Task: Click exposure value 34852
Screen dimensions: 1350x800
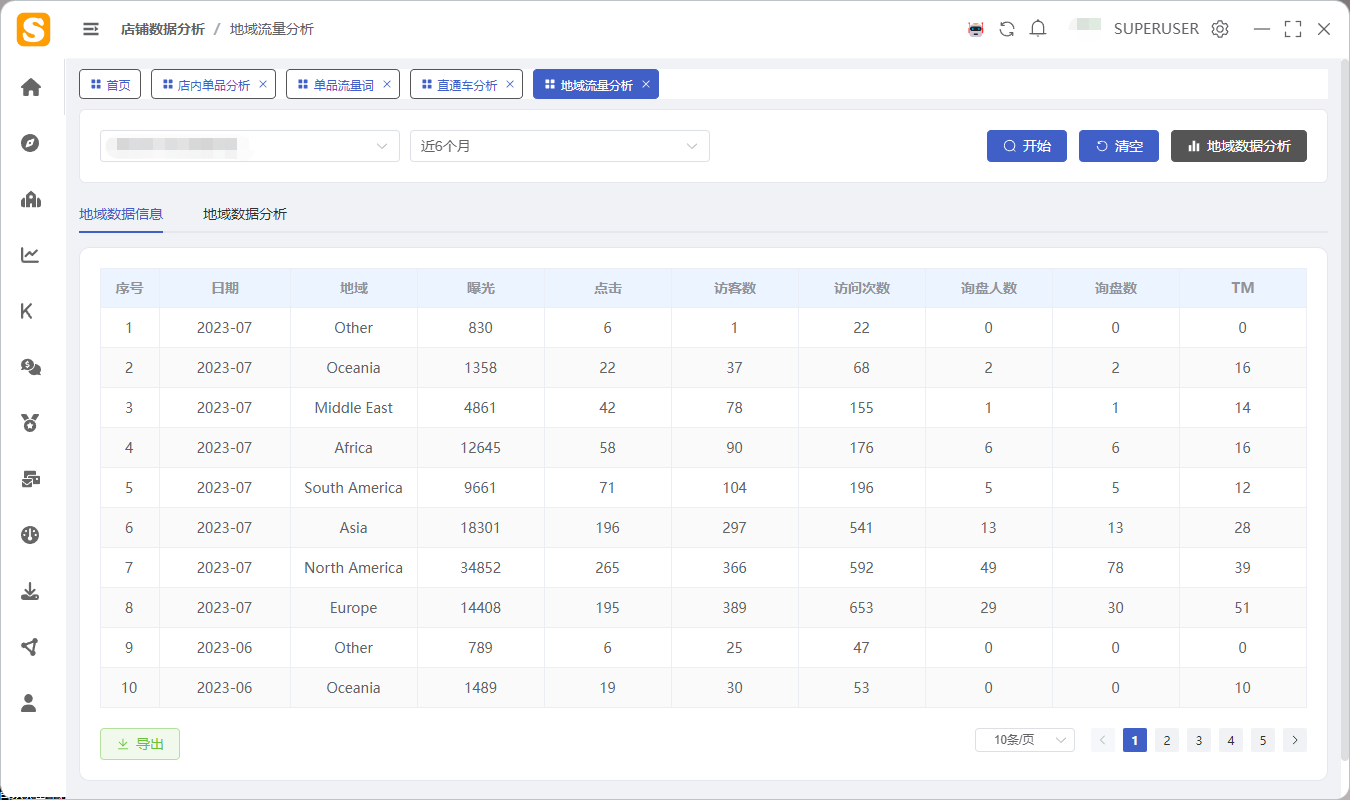Action: coord(481,568)
